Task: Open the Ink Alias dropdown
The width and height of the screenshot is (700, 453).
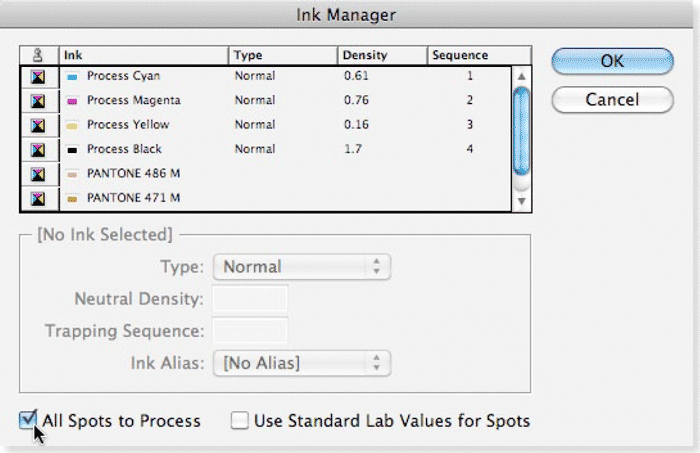Action: [x=301, y=362]
